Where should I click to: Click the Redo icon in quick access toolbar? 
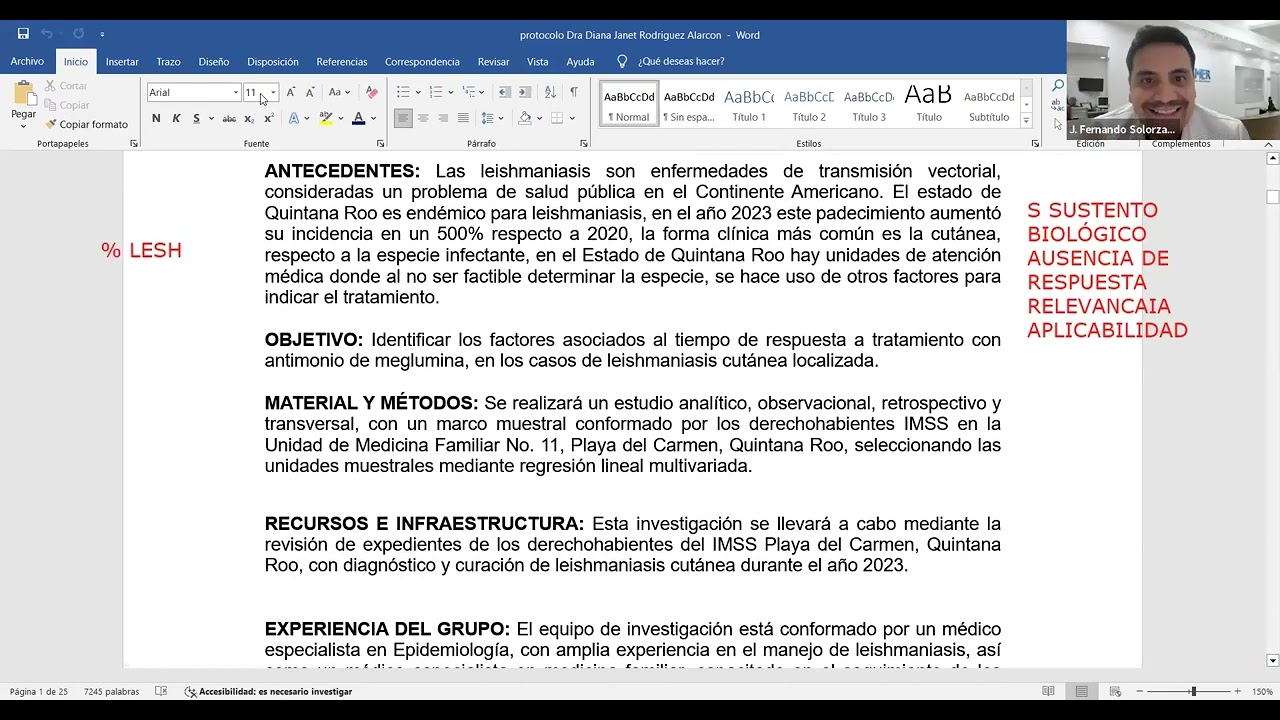[78, 34]
